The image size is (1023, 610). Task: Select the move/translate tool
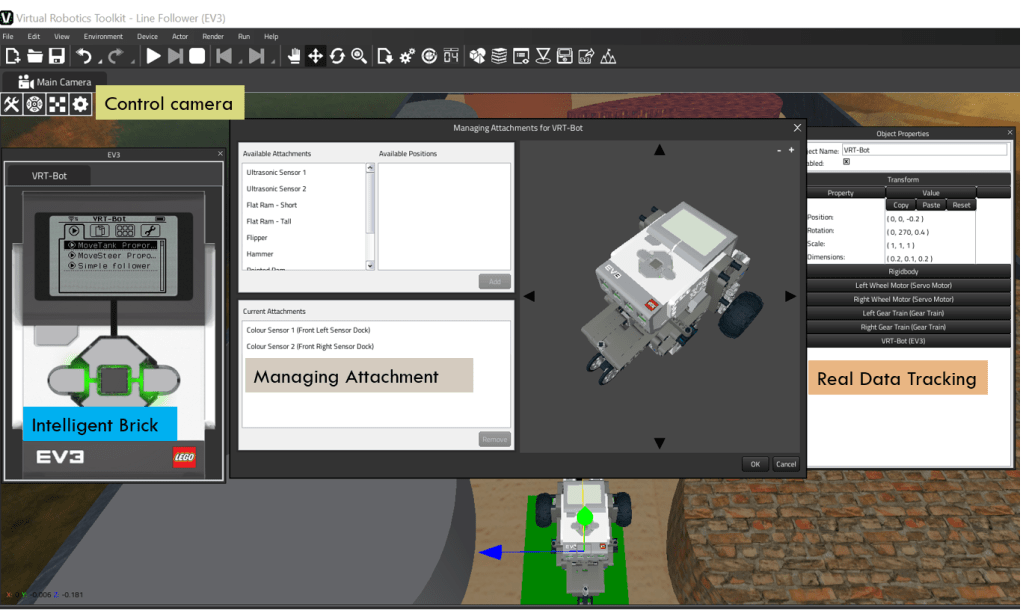coord(315,57)
